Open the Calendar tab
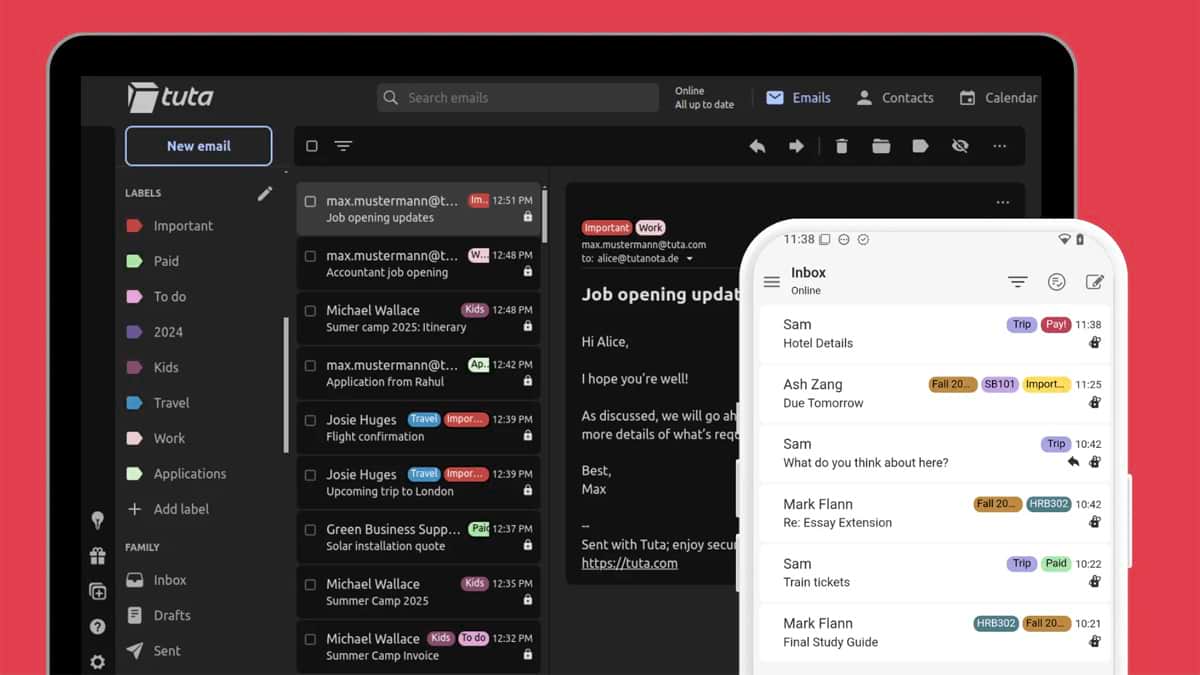Image resolution: width=1200 pixels, height=675 pixels. click(x=998, y=97)
